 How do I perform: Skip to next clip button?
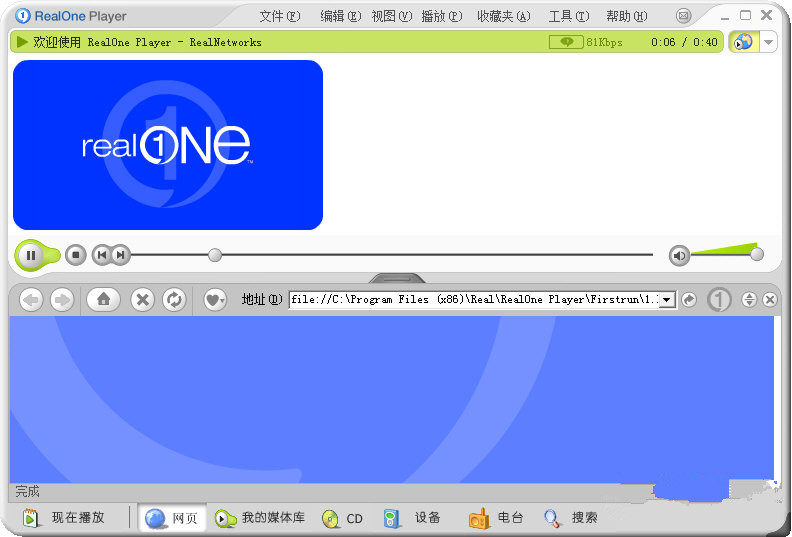pos(121,255)
